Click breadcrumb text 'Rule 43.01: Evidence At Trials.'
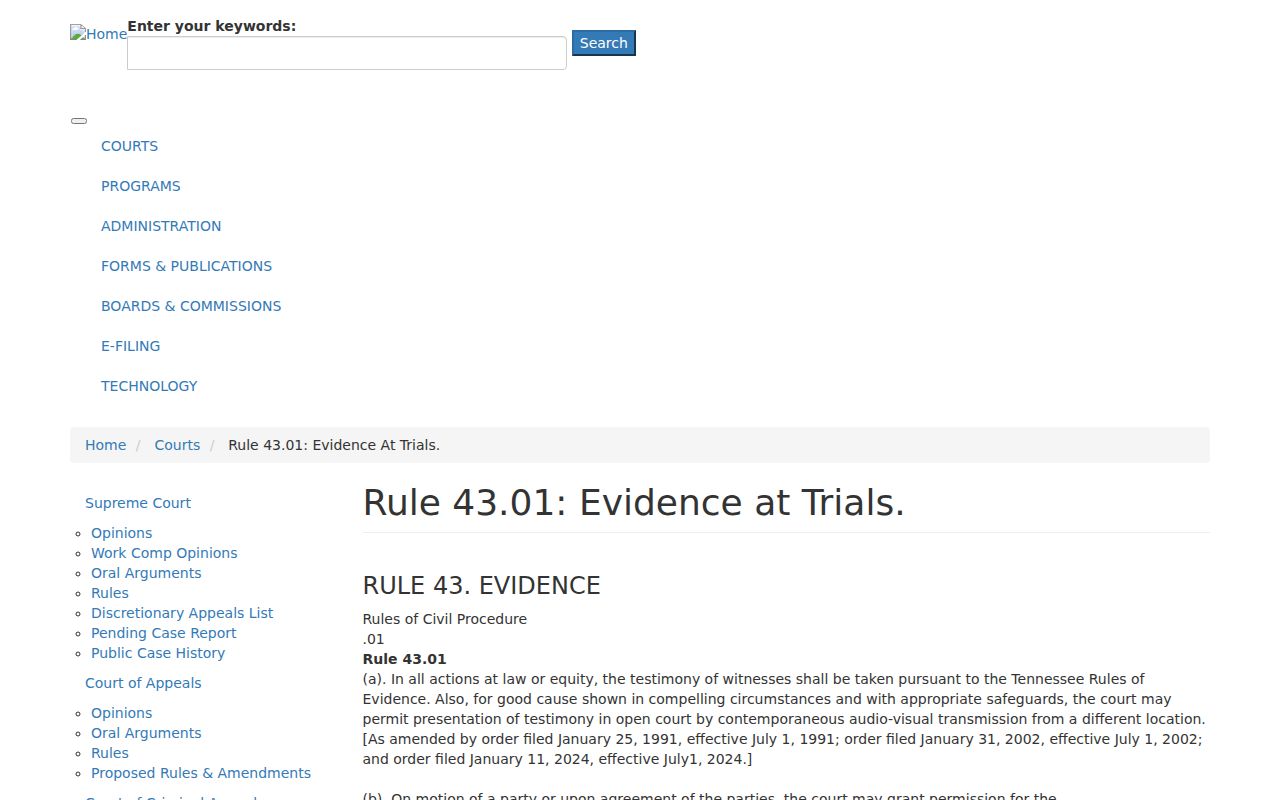Viewport: 1280px width, 800px height. [x=334, y=445]
